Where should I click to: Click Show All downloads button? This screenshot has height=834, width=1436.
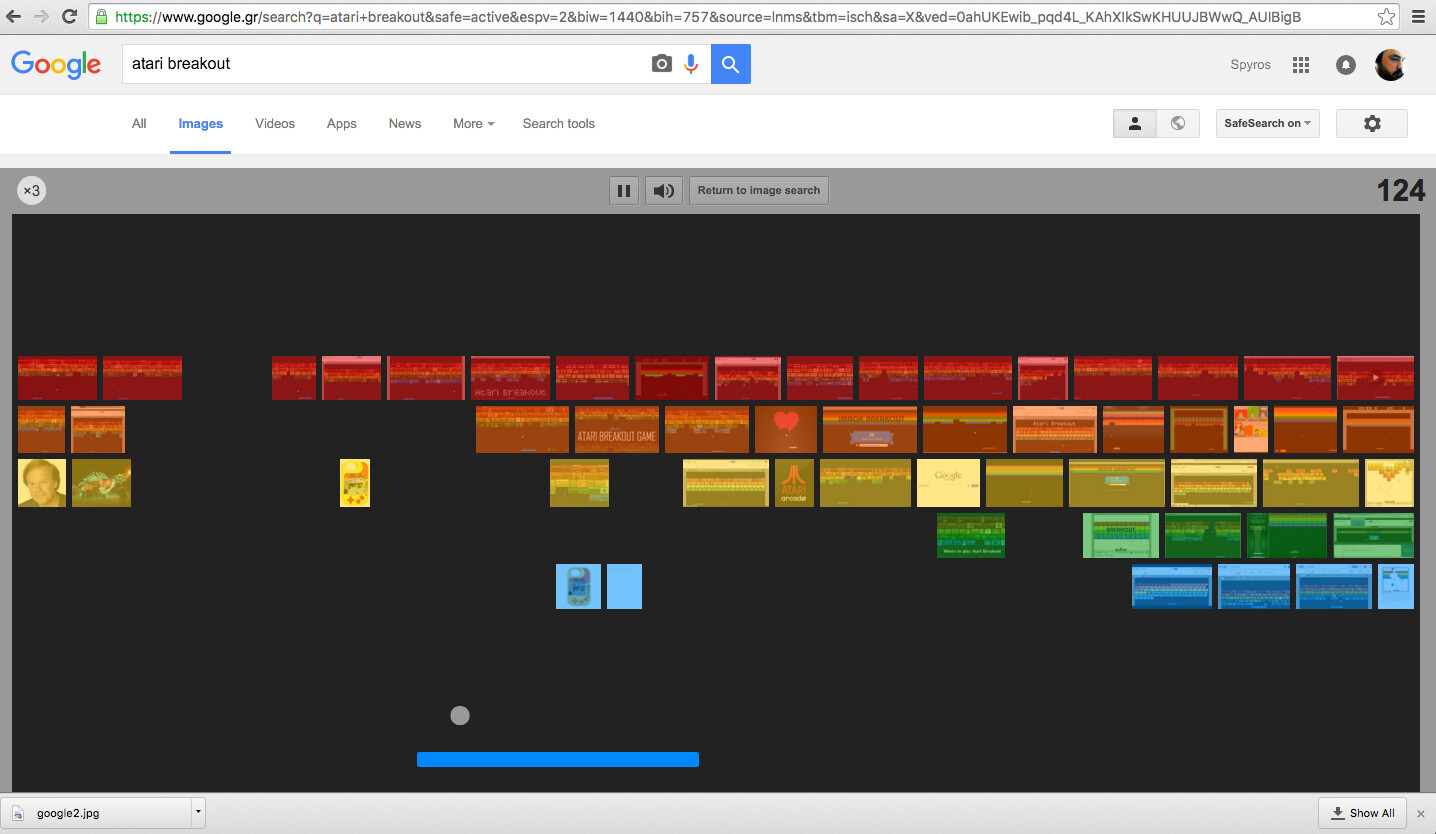[1363, 813]
